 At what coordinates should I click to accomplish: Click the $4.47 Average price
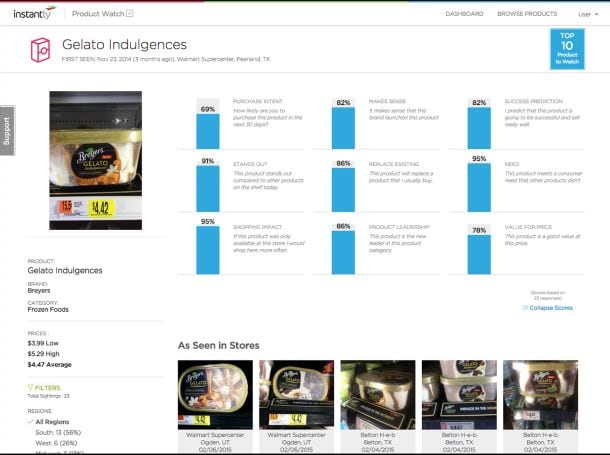tap(49, 364)
